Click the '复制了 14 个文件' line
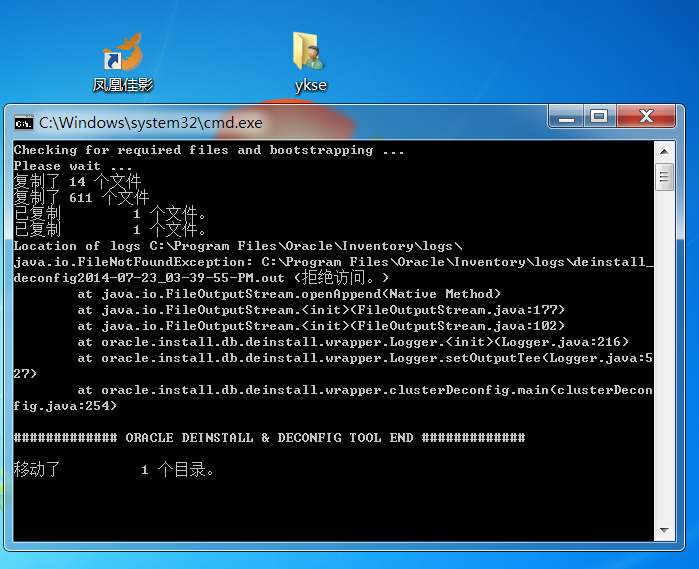This screenshot has height=569, width=699. pos(77,181)
